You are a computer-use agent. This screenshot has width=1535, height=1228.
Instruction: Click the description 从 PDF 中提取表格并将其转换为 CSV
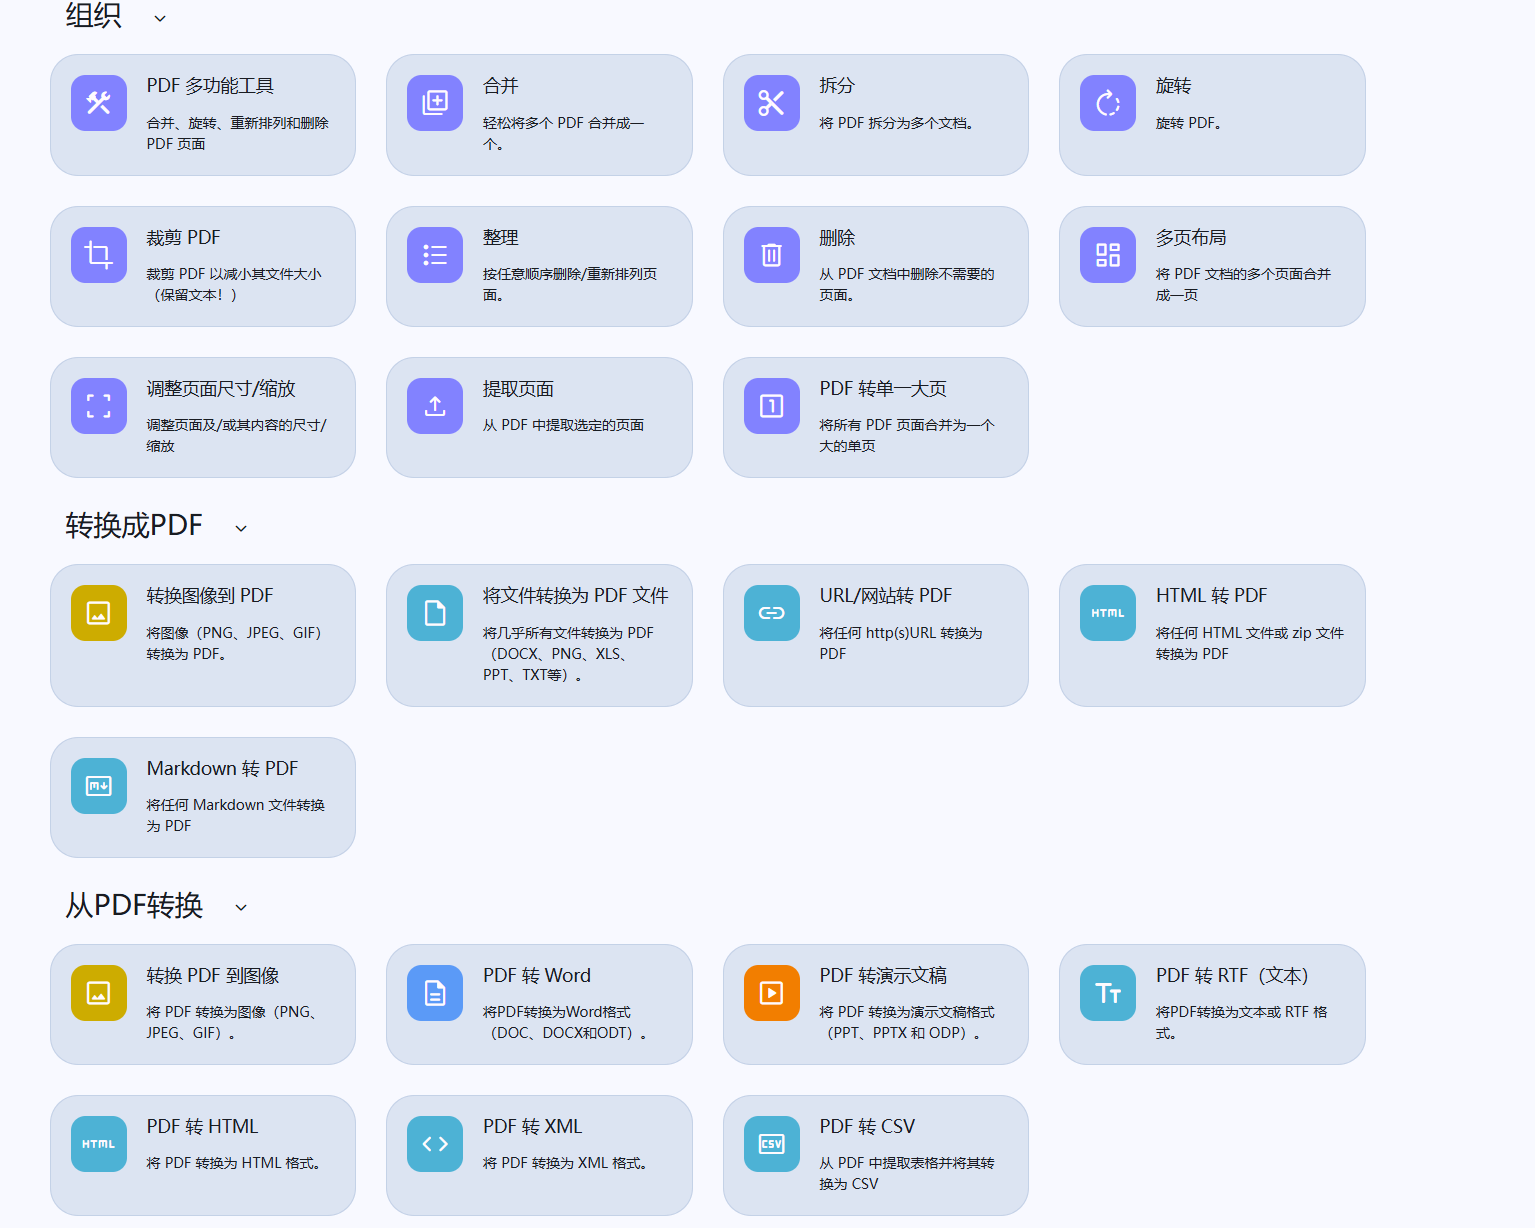pyautogui.click(x=907, y=1173)
